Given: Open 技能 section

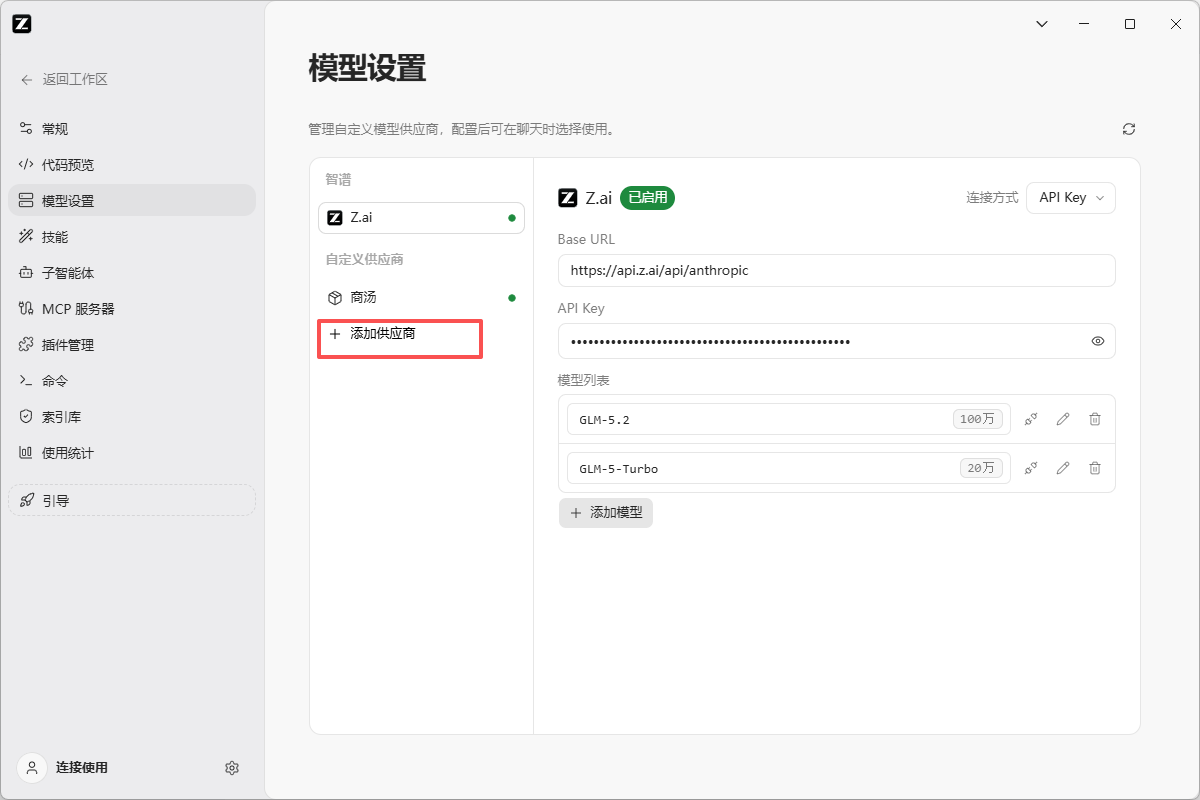Looking at the screenshot, I should coord(132,237).
